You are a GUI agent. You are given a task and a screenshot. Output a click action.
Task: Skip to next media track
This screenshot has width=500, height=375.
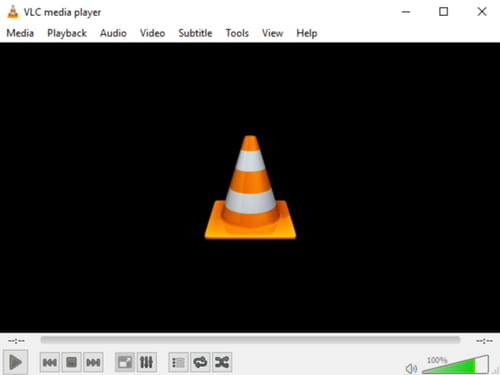(x=93, y=362)
